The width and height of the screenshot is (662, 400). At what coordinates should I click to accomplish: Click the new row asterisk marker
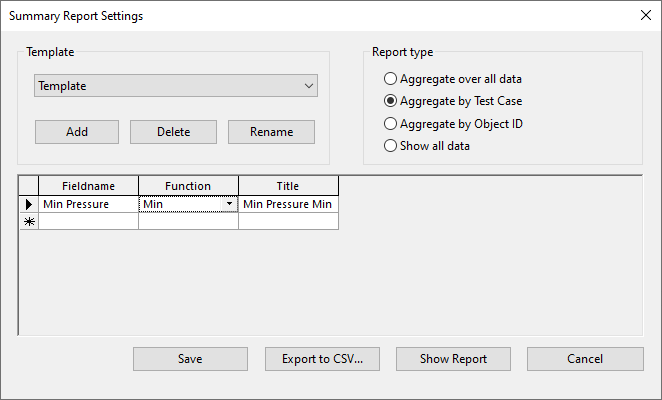28,221
